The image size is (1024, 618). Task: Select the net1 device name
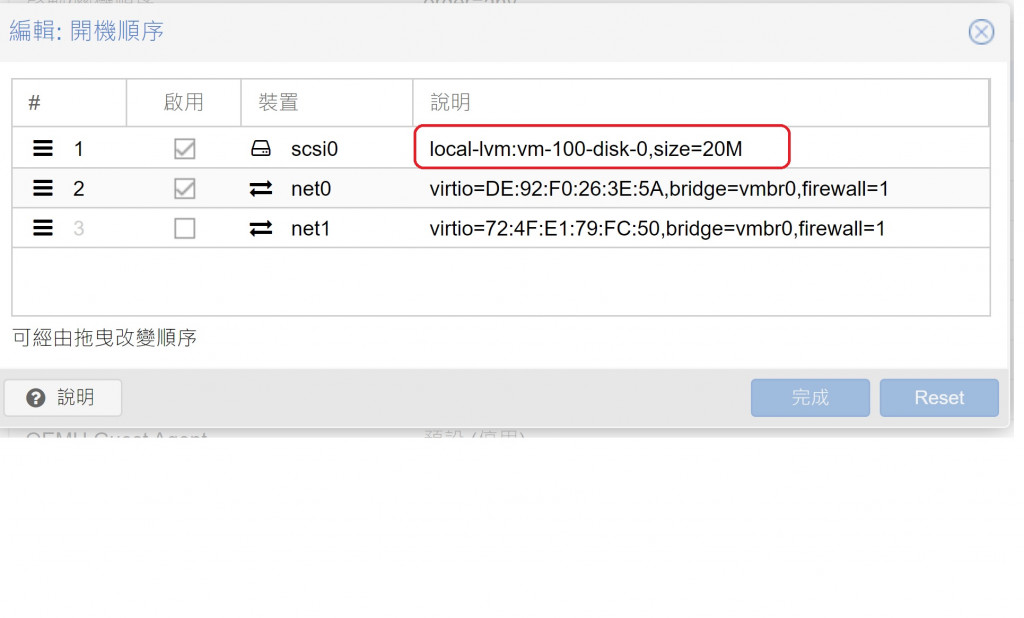(x=310, y=229)
